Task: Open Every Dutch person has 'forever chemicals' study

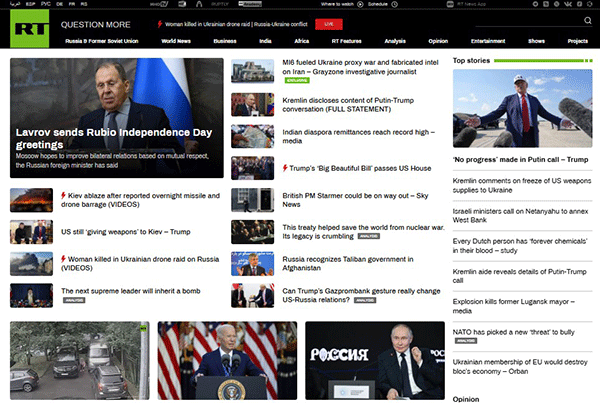Action: [520, 246]
